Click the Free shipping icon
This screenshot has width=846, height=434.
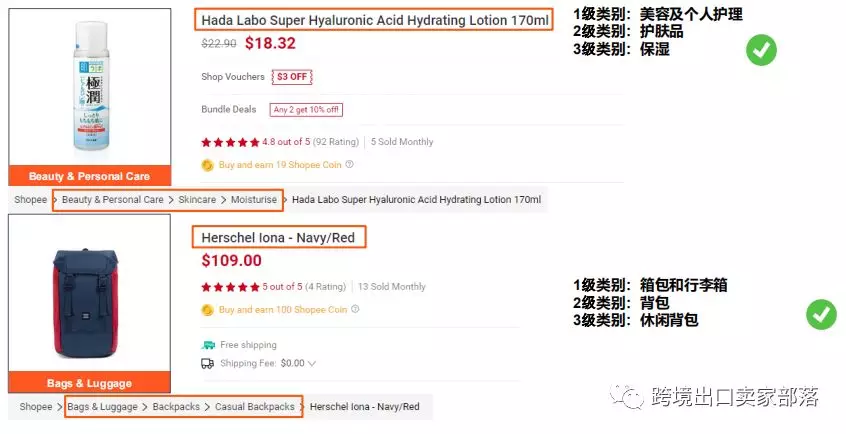click(207, 345)
